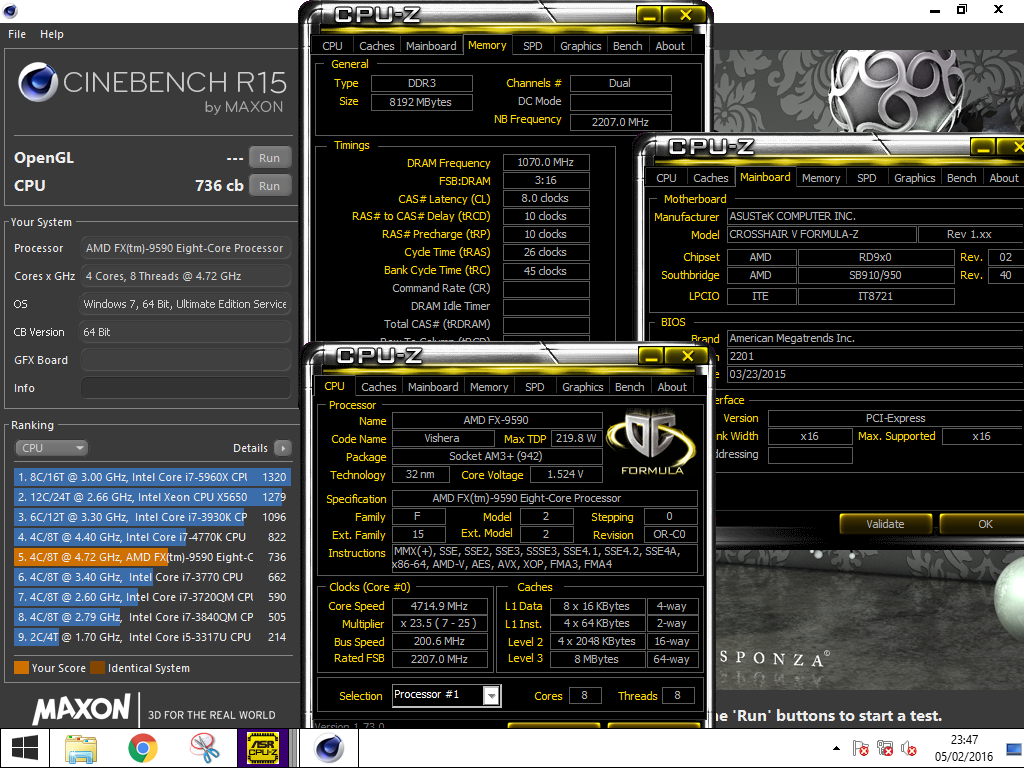Click the show desktop tray icon
The image size is (1024, 768).
pos(1014,748)
